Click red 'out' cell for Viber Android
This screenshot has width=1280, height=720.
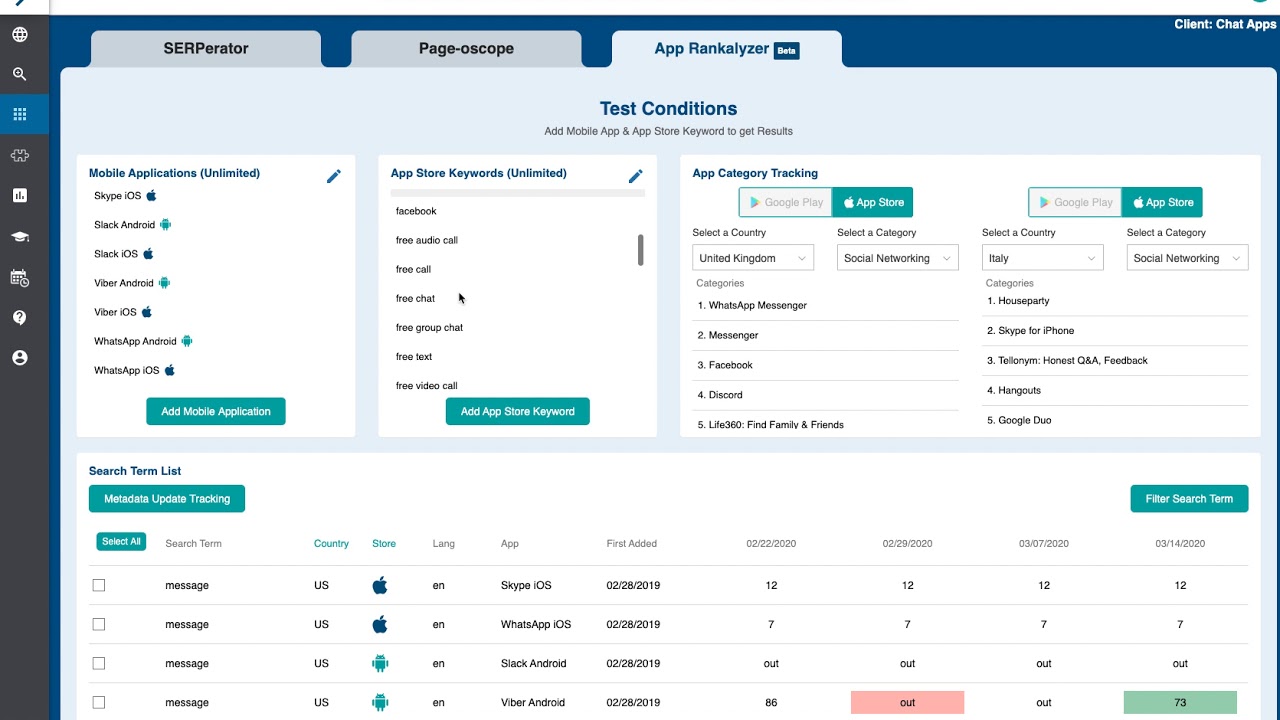pos(907,702)
